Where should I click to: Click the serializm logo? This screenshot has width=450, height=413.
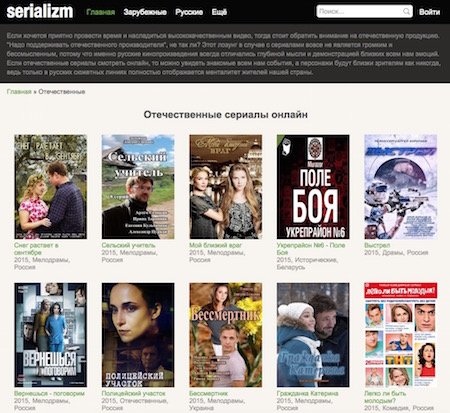(40, 11)
